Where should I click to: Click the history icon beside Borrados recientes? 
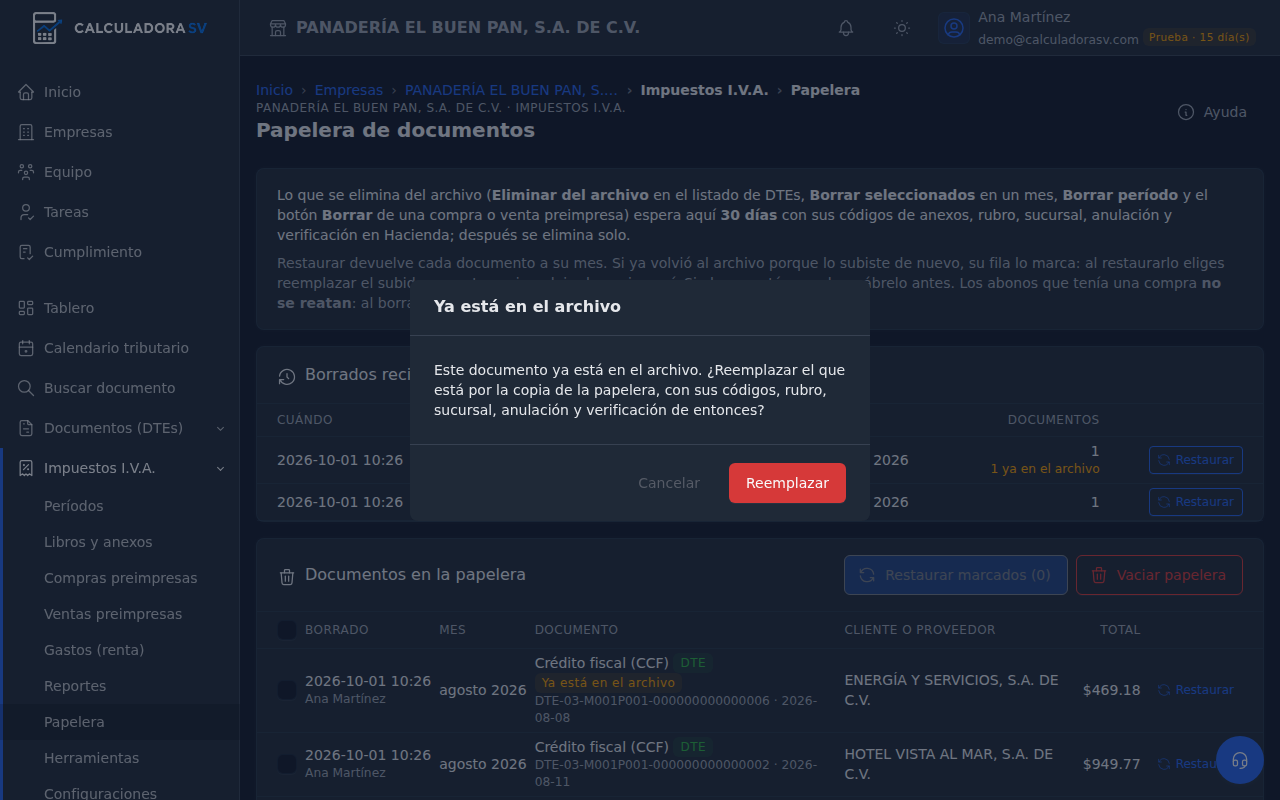point(287,376)
